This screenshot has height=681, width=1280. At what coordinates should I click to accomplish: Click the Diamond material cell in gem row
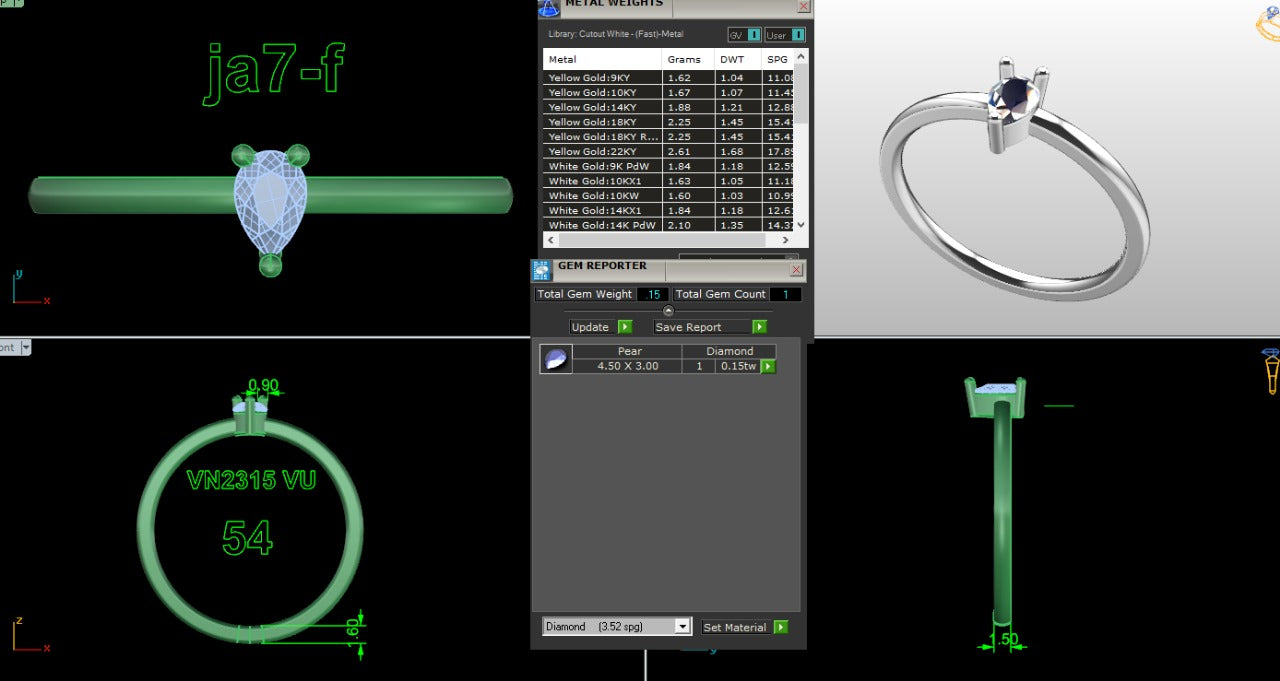click(730, 352)
